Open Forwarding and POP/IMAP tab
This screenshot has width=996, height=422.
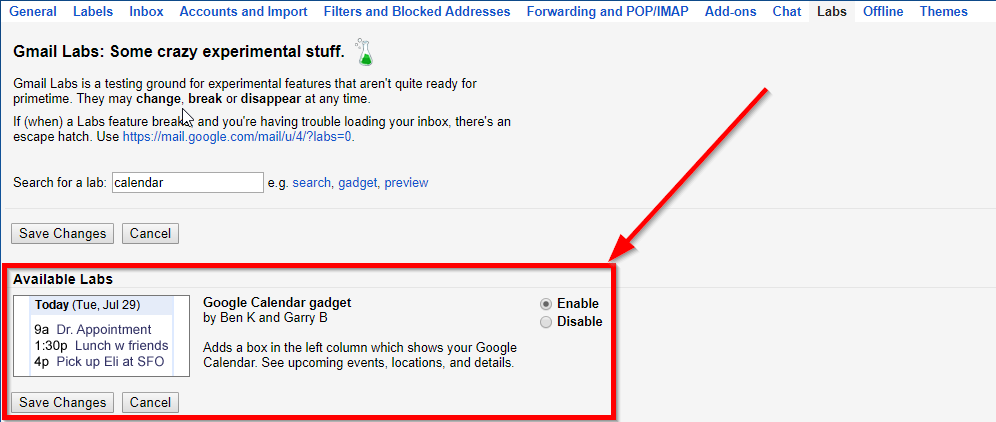point(607,11)
